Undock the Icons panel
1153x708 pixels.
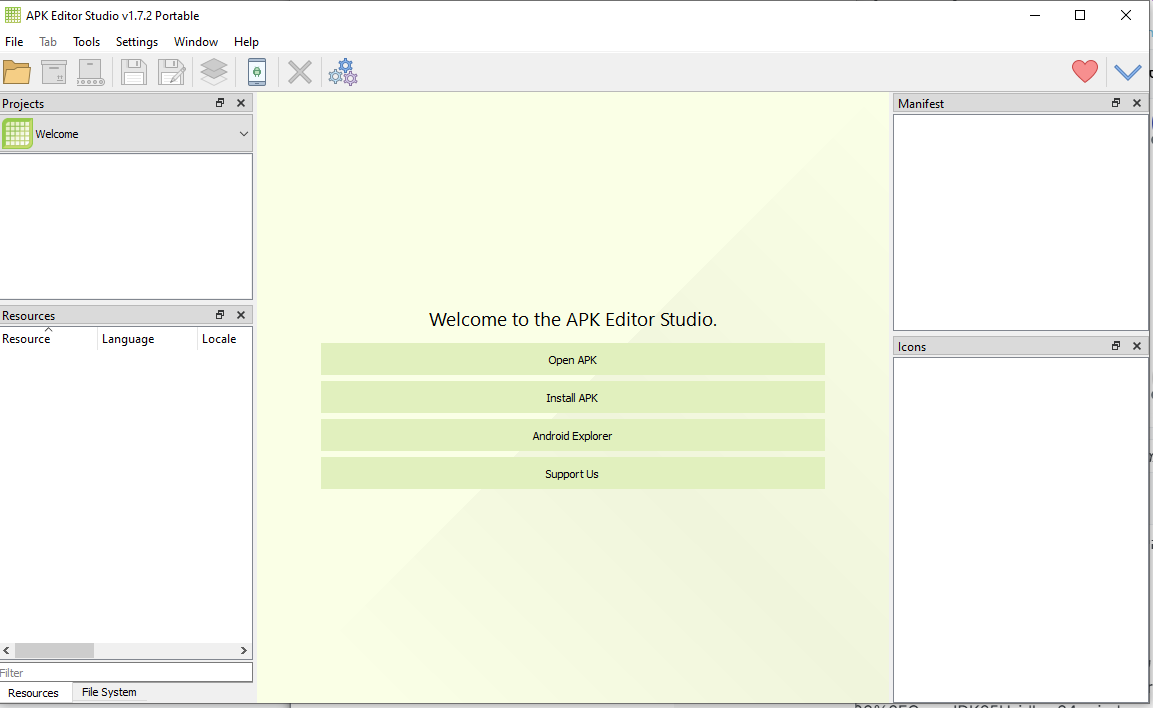[1116, 346]
